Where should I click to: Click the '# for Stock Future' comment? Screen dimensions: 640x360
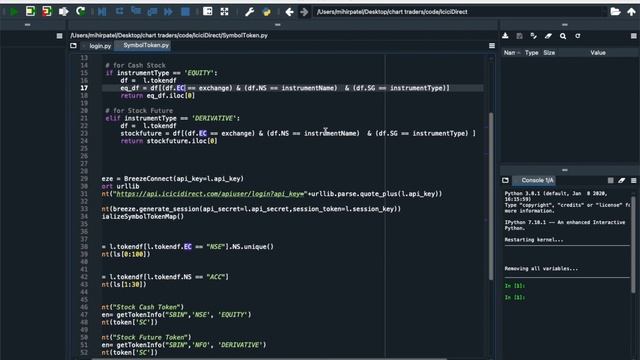pos(139,111)
